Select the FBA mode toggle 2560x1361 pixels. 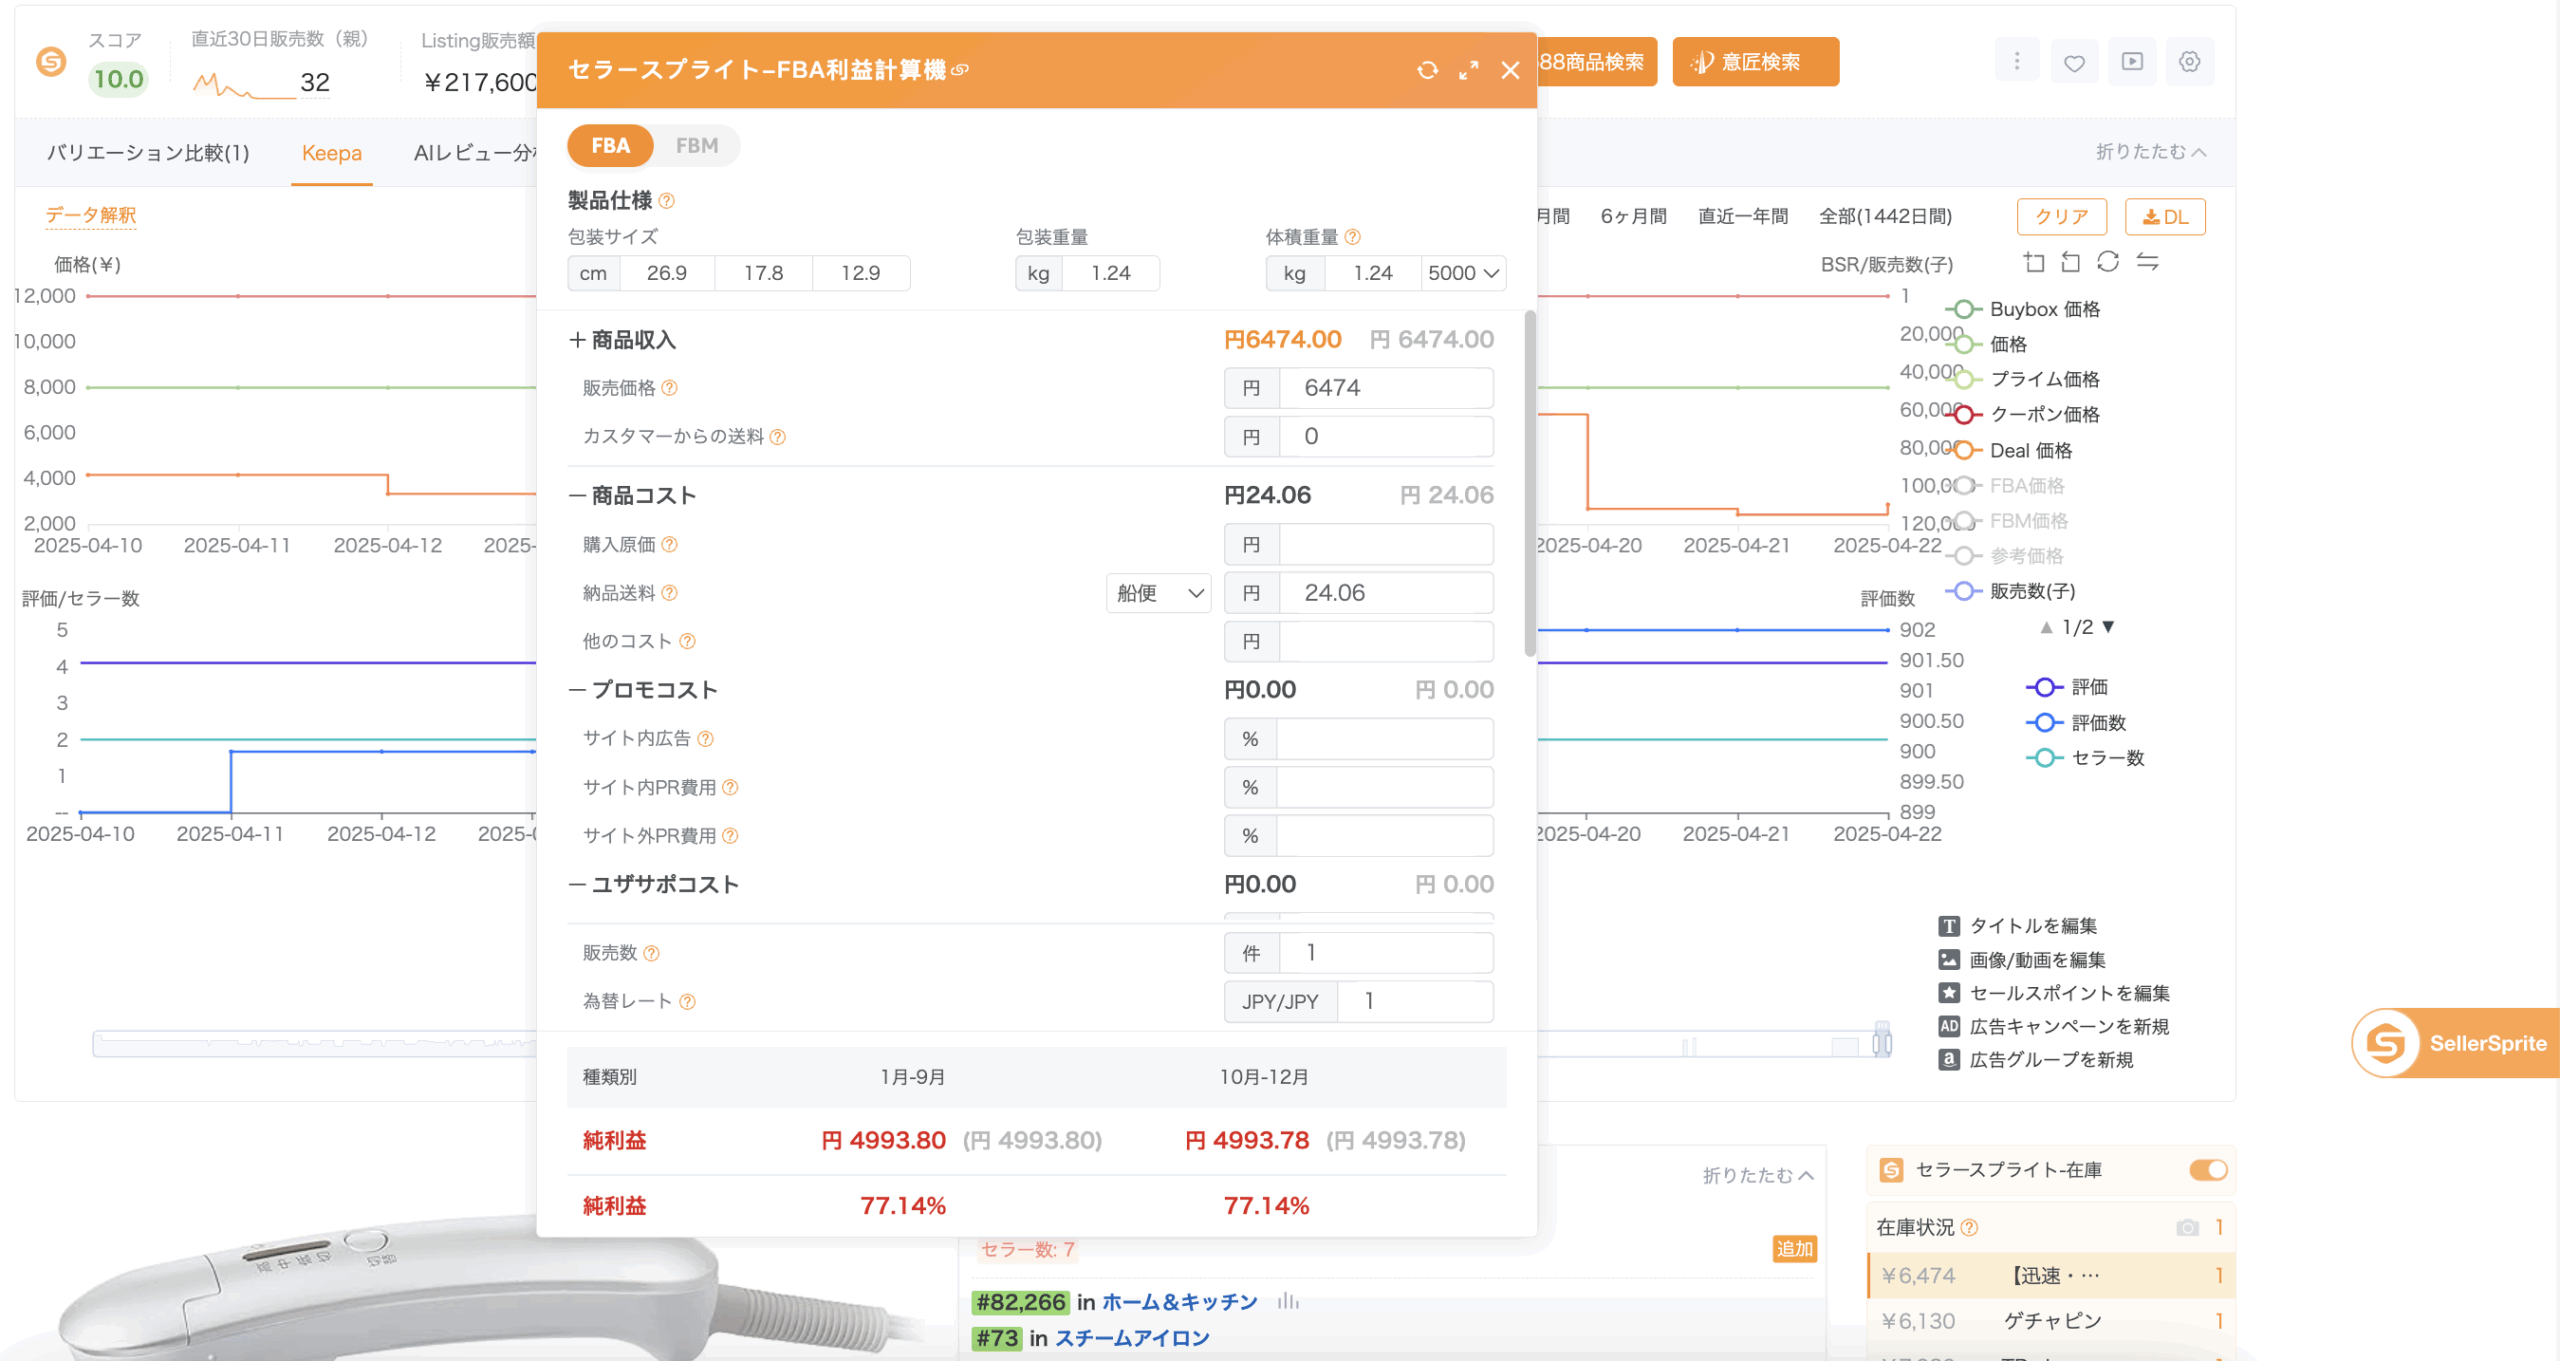[610, 146]
